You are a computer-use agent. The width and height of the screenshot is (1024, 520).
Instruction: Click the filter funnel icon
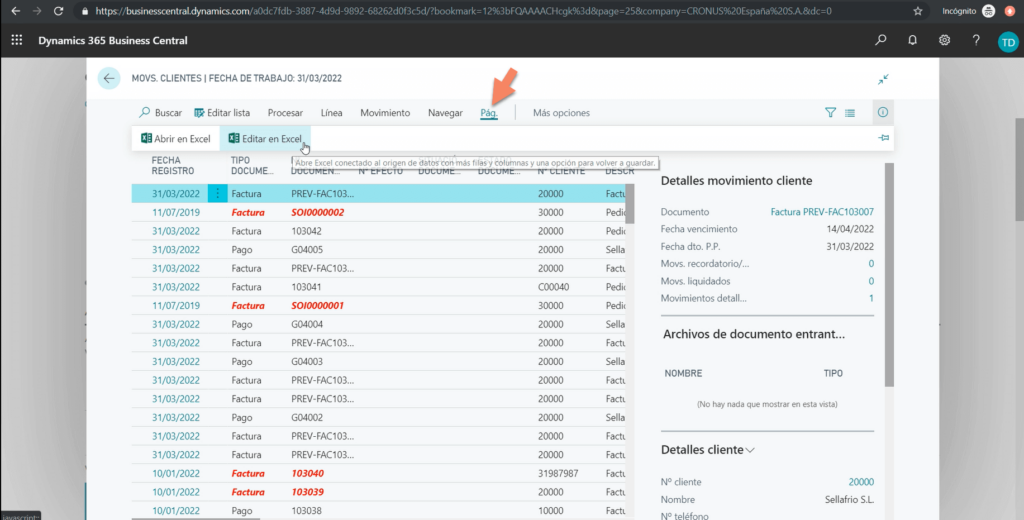(830, 113)
